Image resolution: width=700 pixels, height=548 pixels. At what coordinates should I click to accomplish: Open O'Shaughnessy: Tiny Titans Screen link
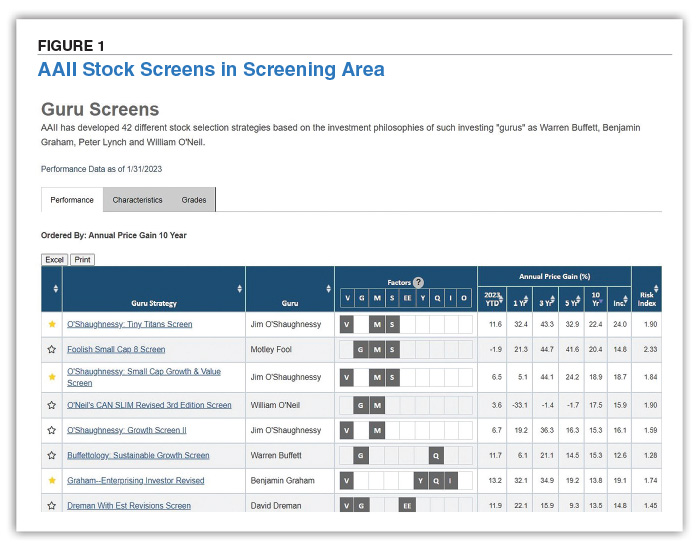(x=129, y=324)
